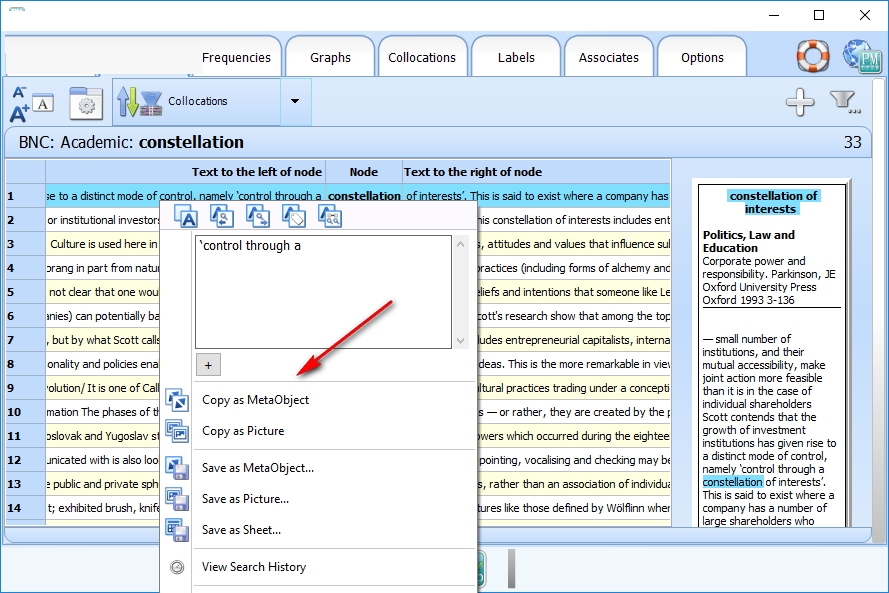The width and height of the screenshot is (889, 593).
Task: Select the Associates tab
Action: point(608,58)
